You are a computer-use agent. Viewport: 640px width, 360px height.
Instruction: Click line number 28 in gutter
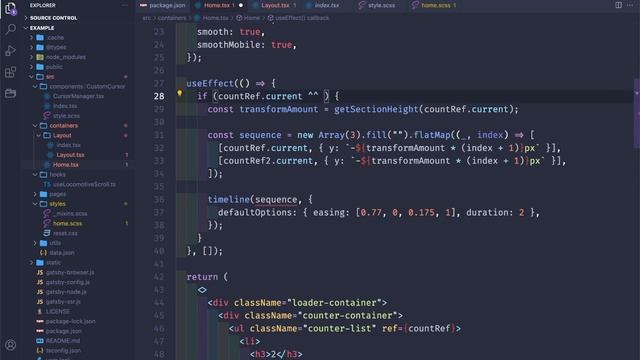tap(159, 96)
